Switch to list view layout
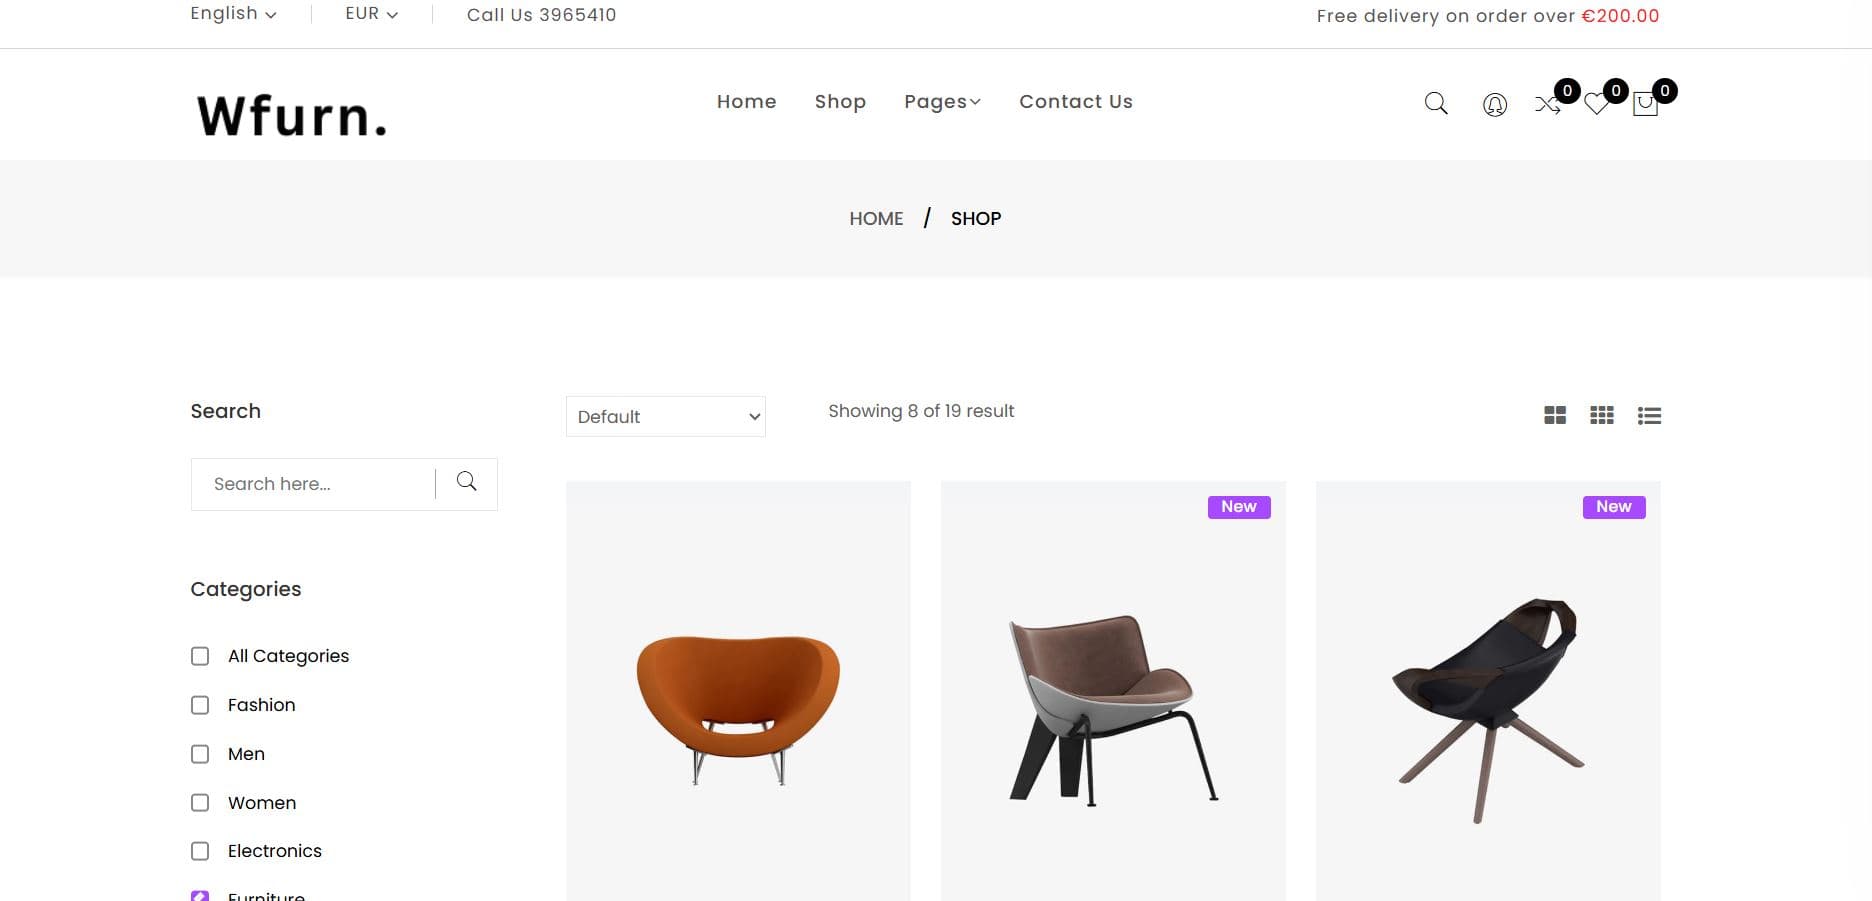This screenshot has width=1872, height=901. (x=1649, y=415)
